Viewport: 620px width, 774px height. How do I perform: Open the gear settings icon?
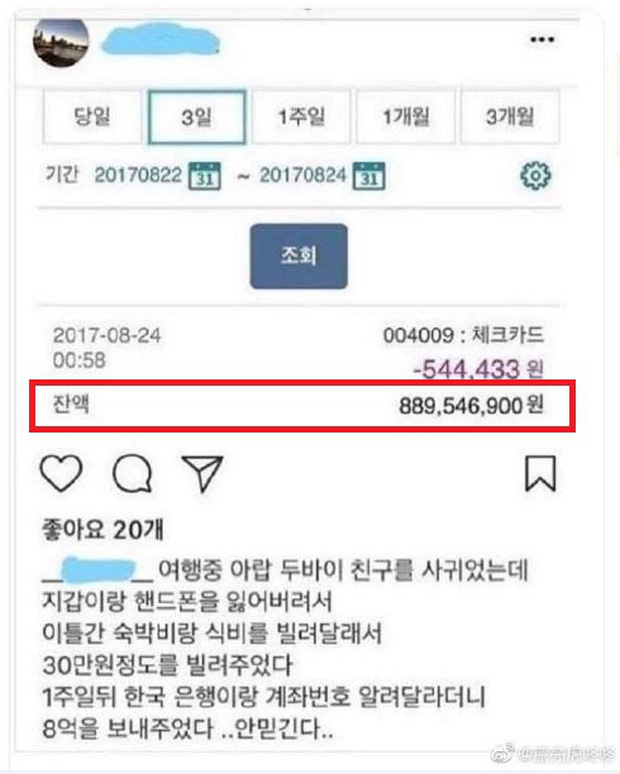pos(536,175)
